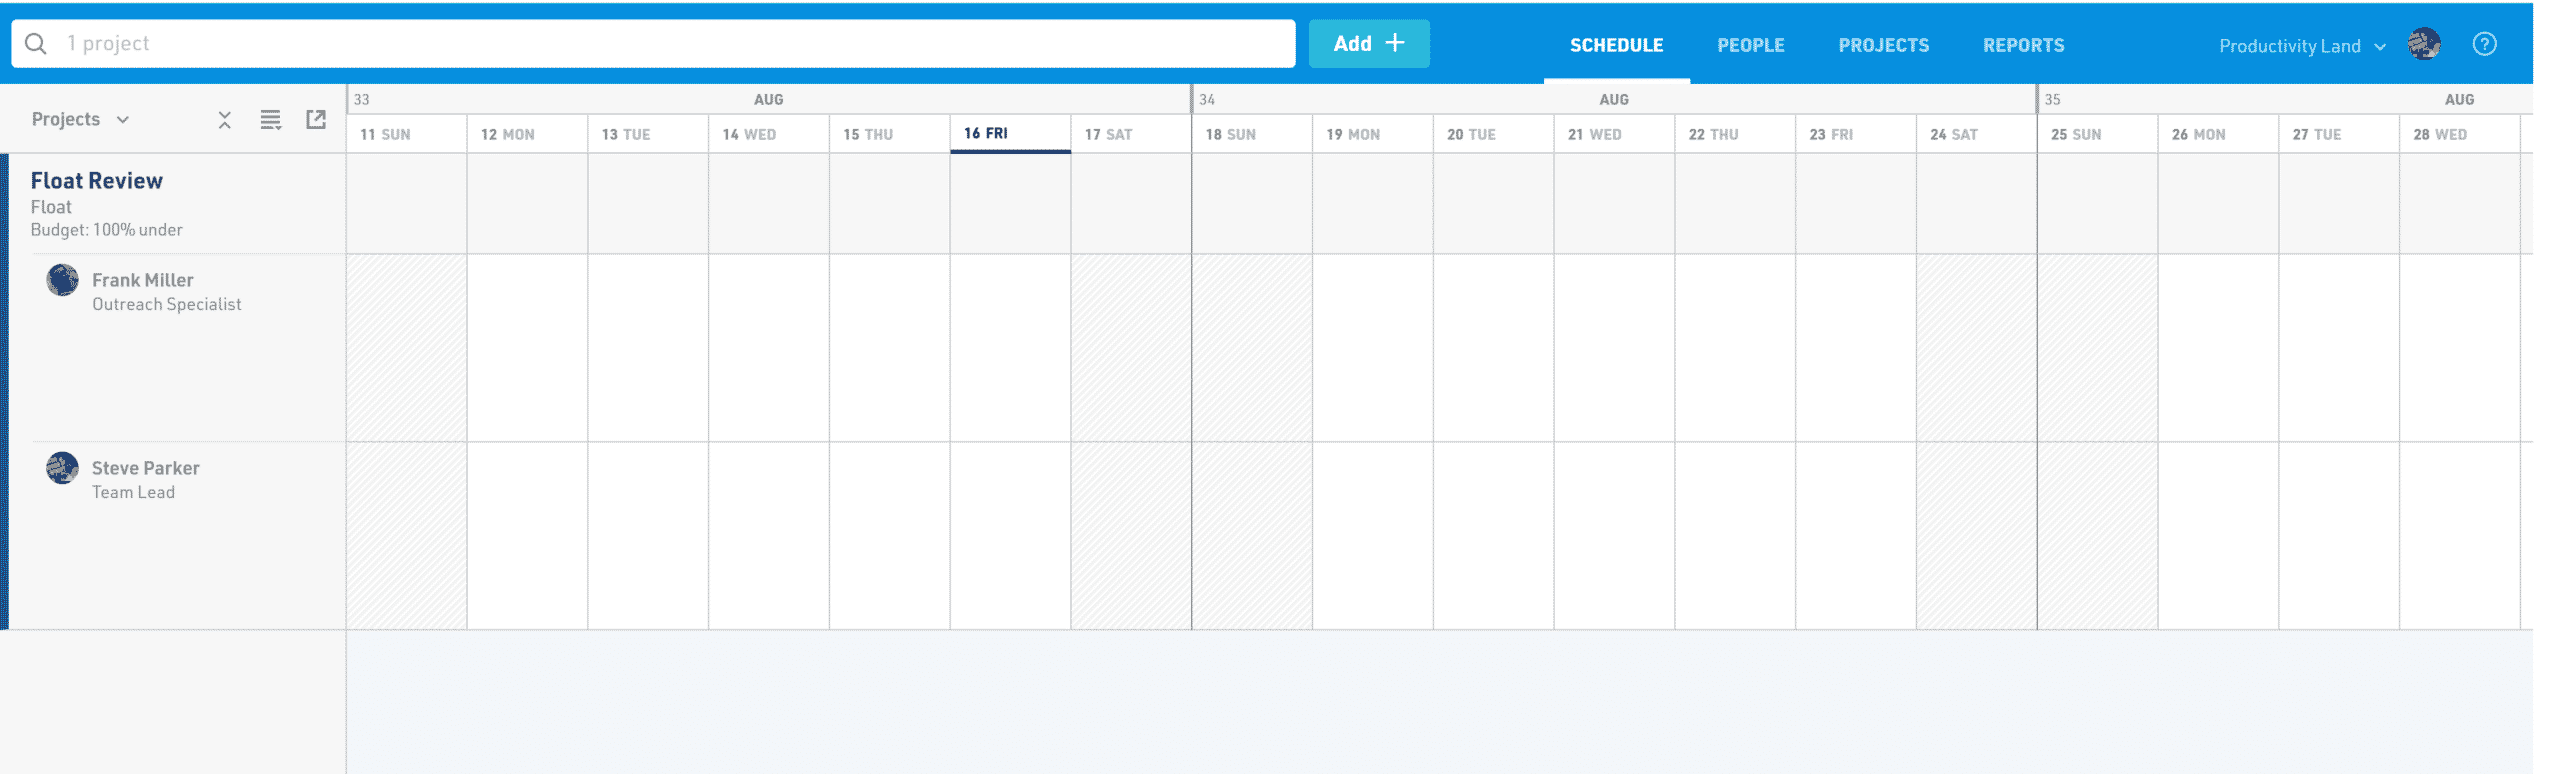Viewport: 2560px width, 774px height.
Task: Click the Add button
Action: (x=1368, y=44)
